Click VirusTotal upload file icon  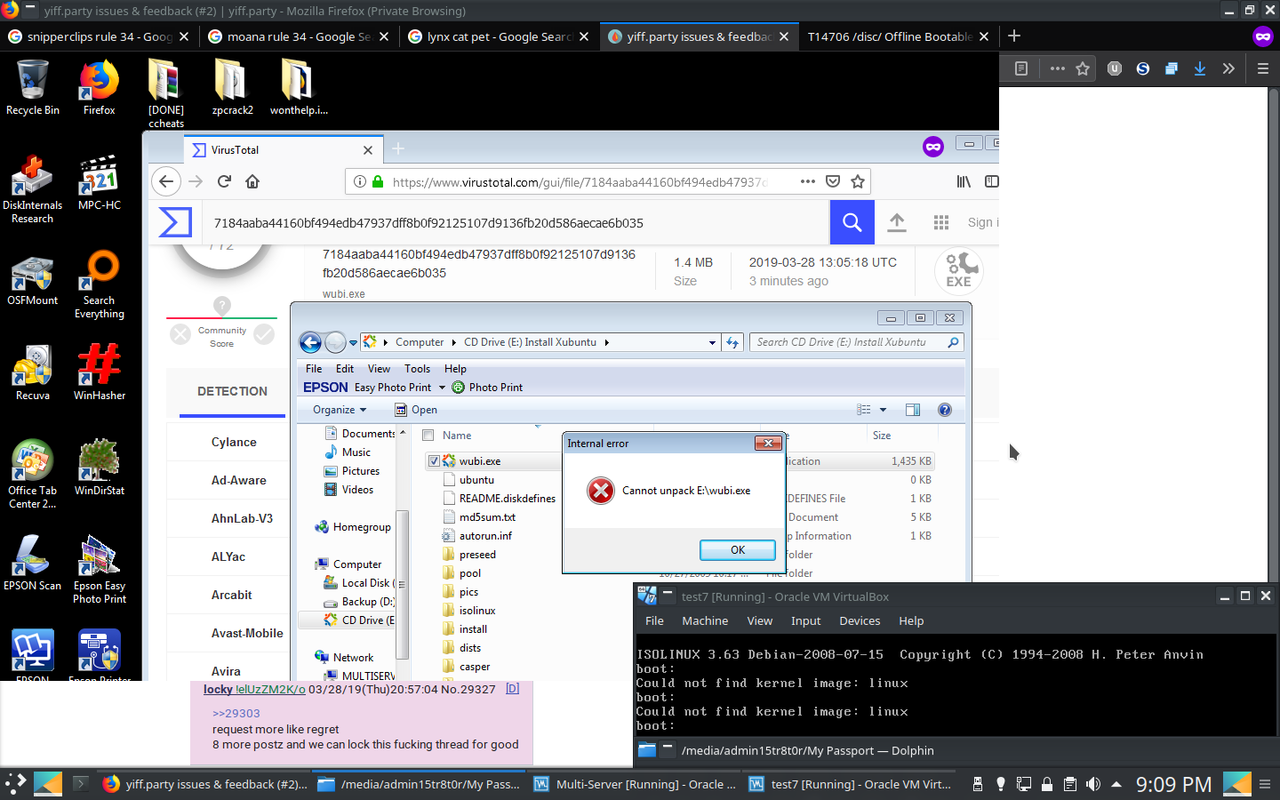pos(897,222)
